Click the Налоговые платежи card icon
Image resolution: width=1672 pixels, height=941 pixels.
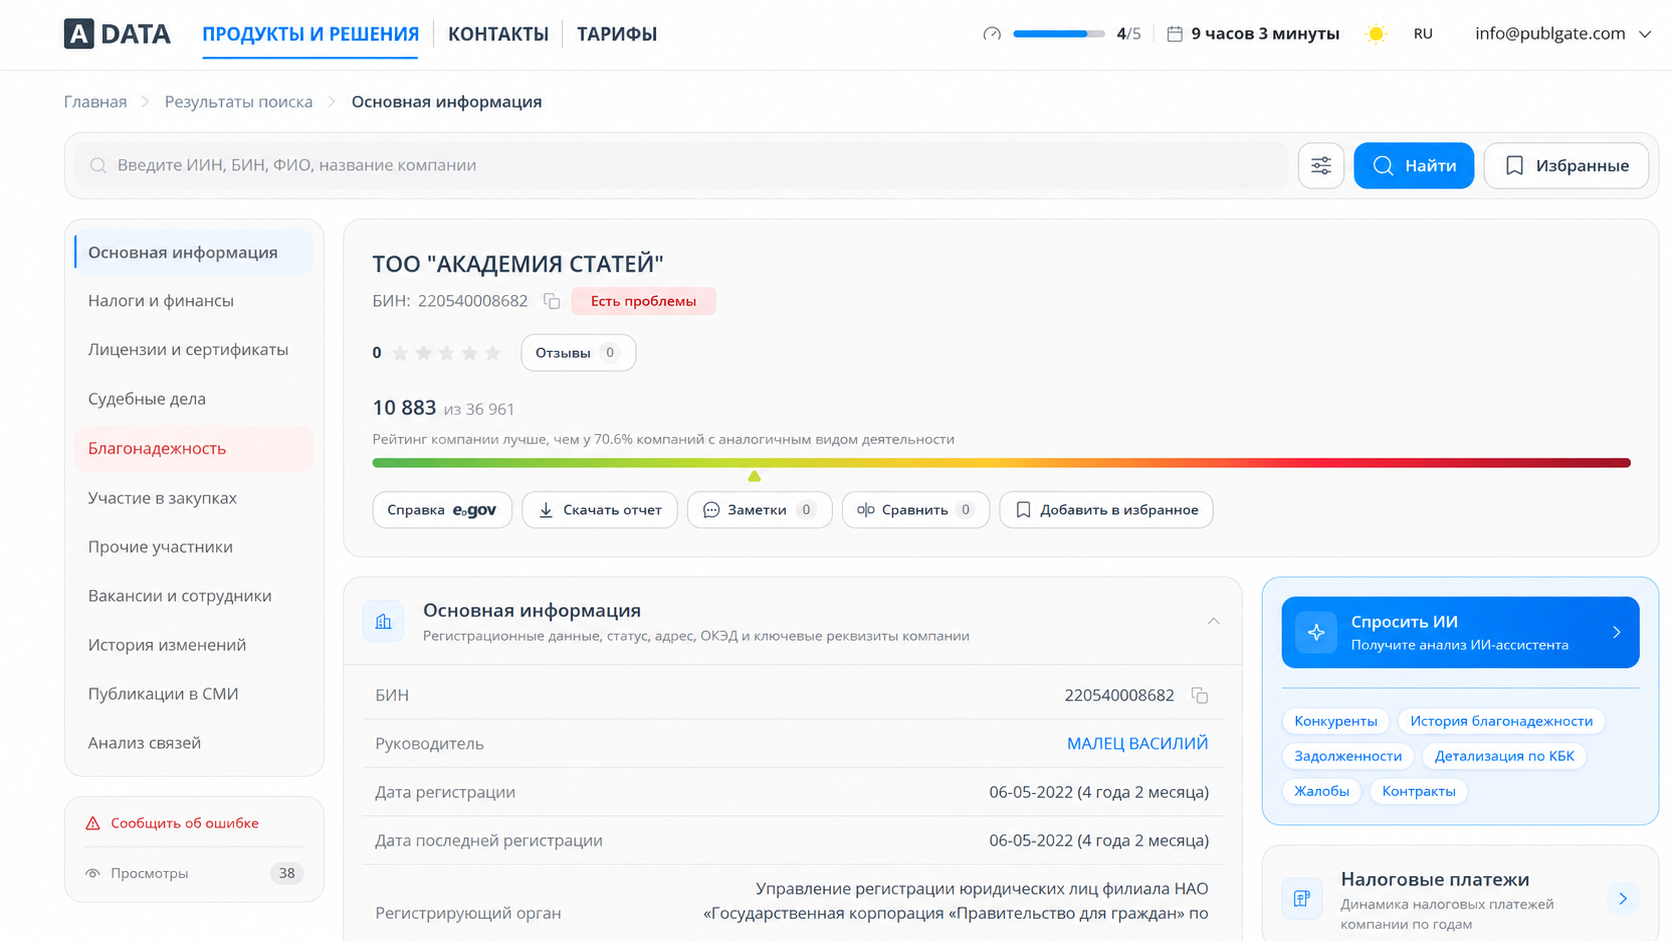click(x=1302, y=898)
